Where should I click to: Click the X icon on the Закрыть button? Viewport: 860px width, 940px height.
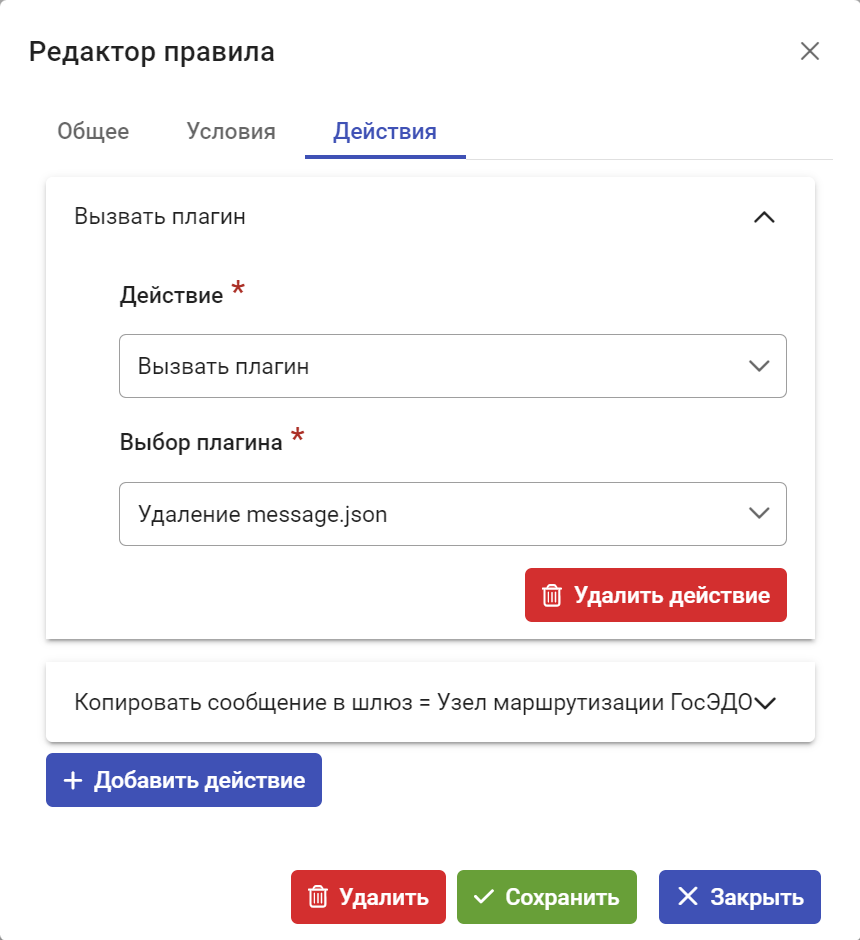(x=687, y=896)
